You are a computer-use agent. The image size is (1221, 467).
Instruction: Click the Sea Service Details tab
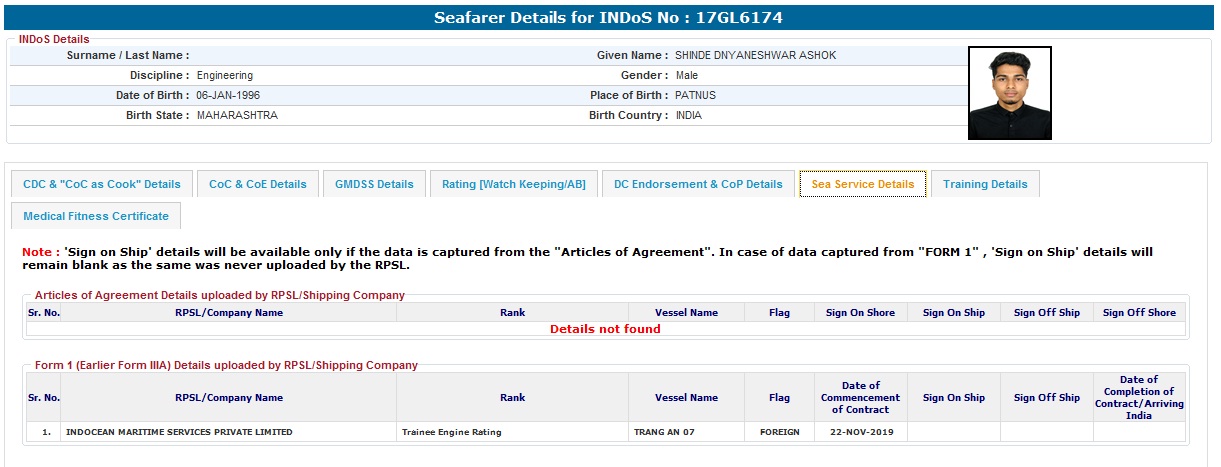pyautogui.click(x=863, y=184)
